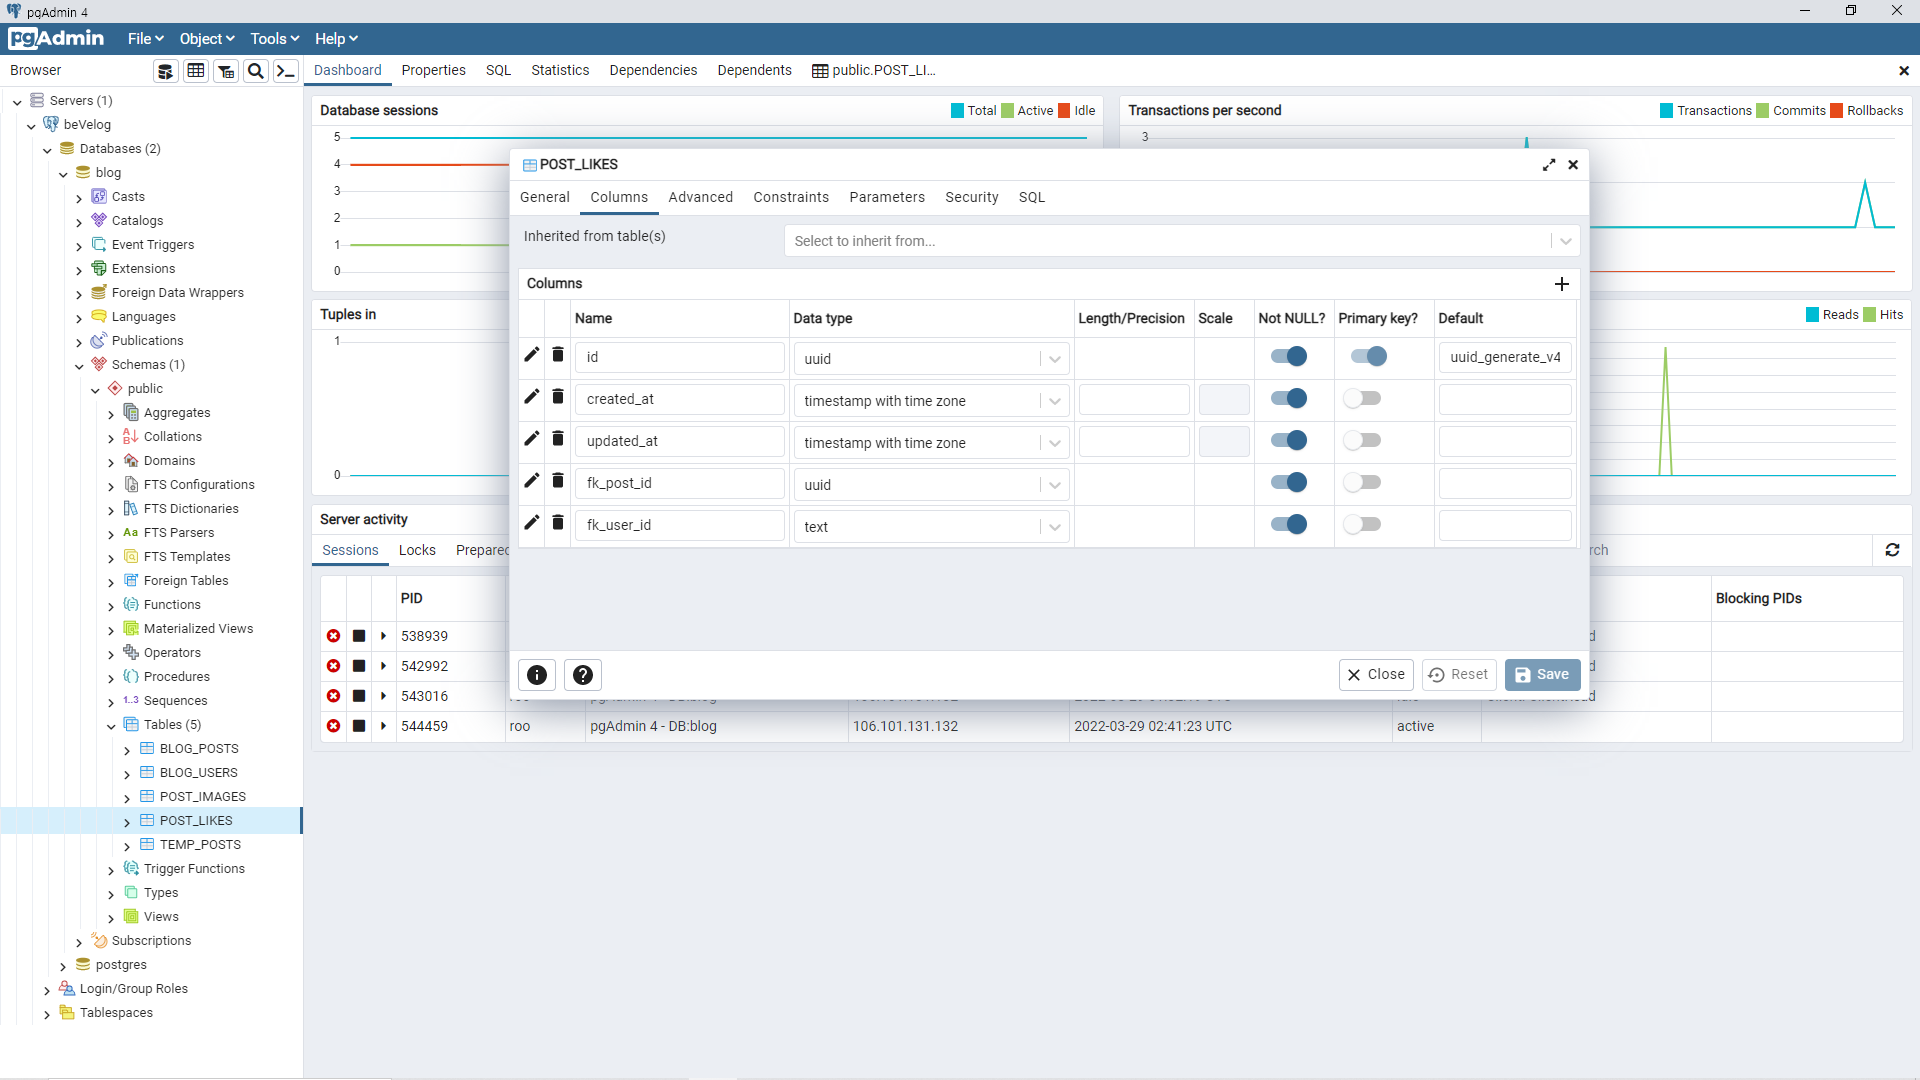Open Search Objects magnifier icon
The image size is (1920, 1080).
pyautogui.click(x=256, y=71)
